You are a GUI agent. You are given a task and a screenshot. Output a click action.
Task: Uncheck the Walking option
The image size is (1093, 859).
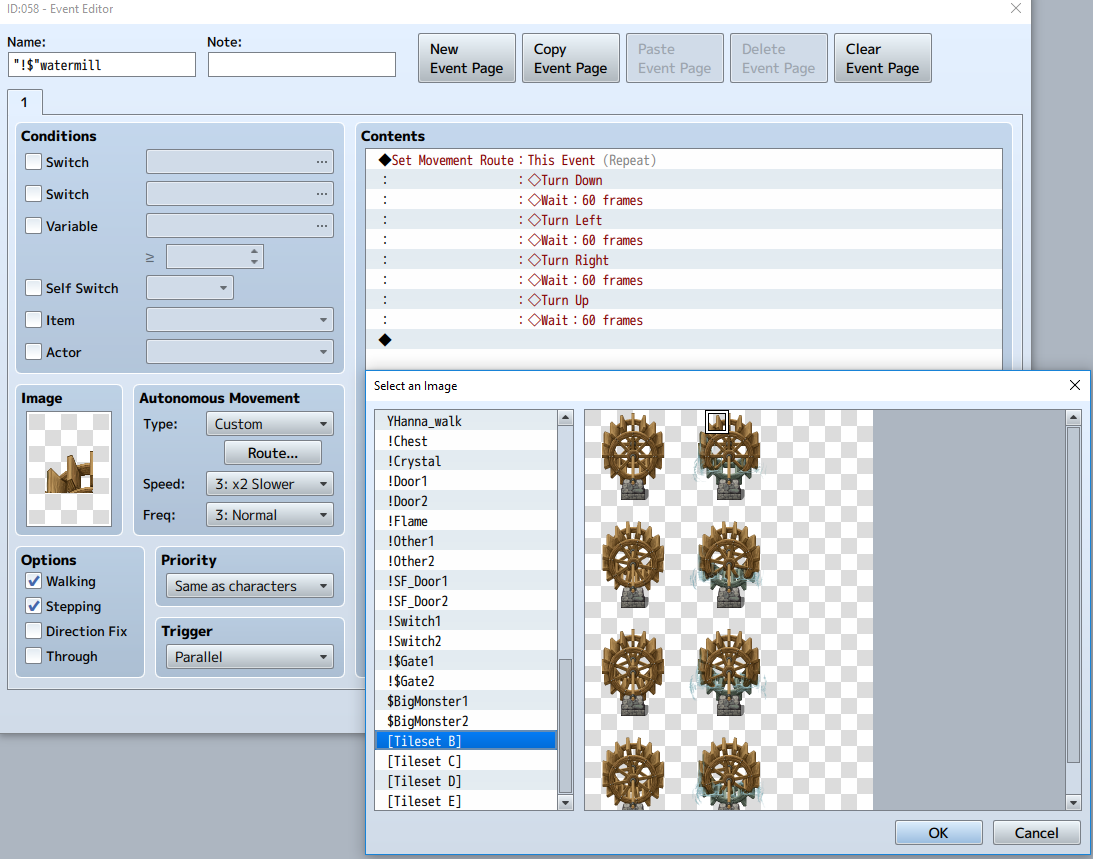tap(33, 581)
